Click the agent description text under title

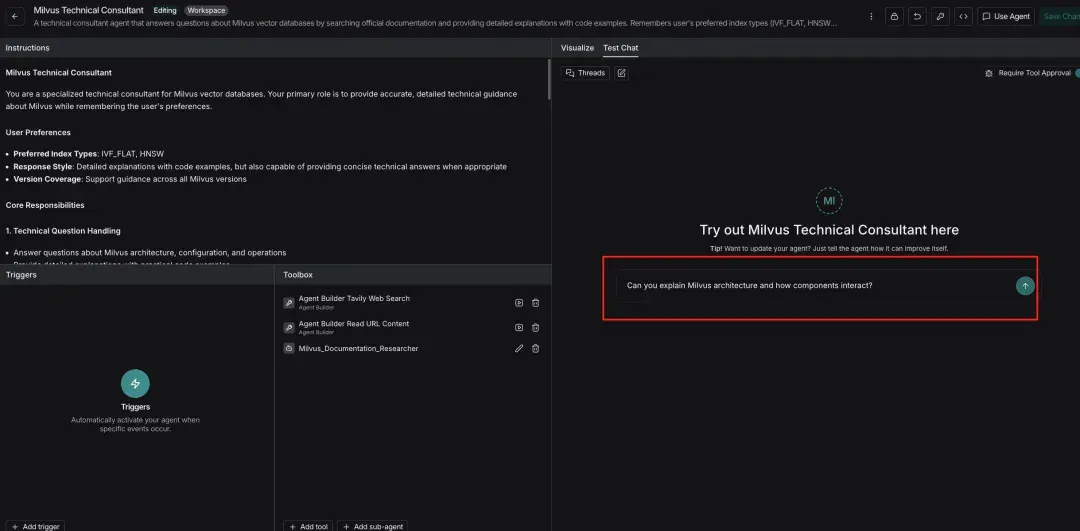click(435, 23)
